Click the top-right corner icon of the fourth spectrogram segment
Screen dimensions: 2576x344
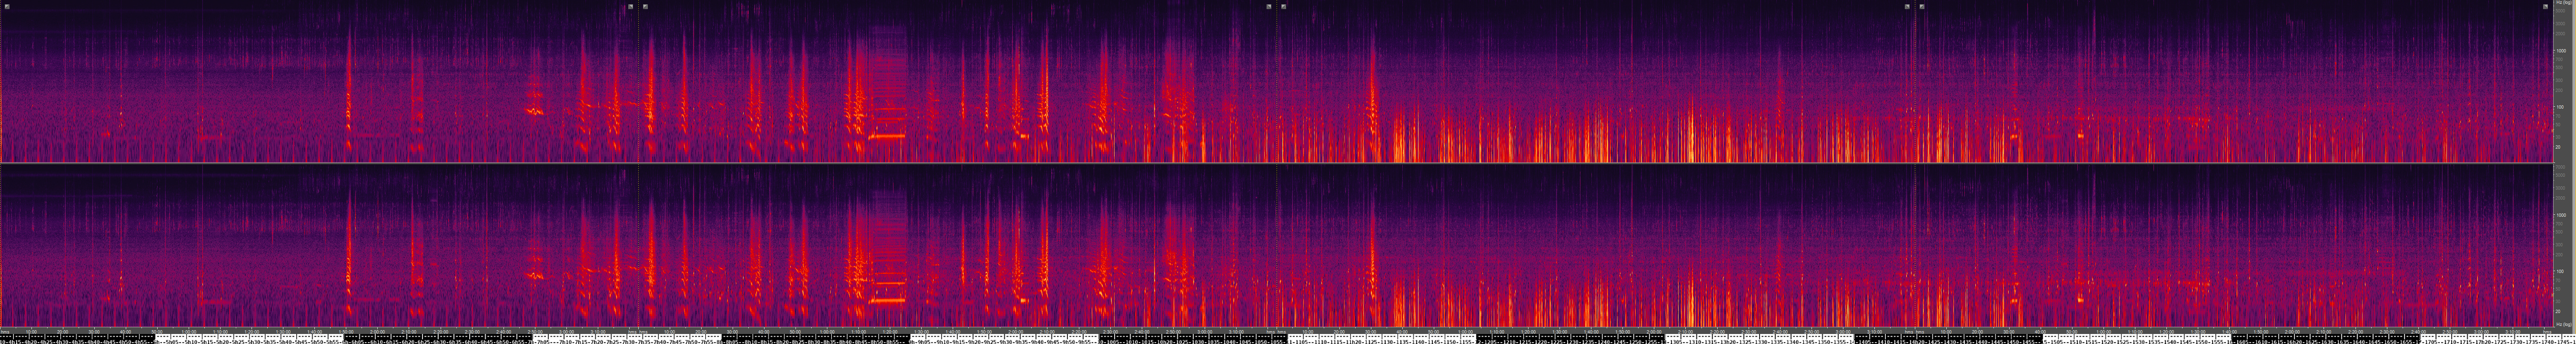coord(2545,7)
